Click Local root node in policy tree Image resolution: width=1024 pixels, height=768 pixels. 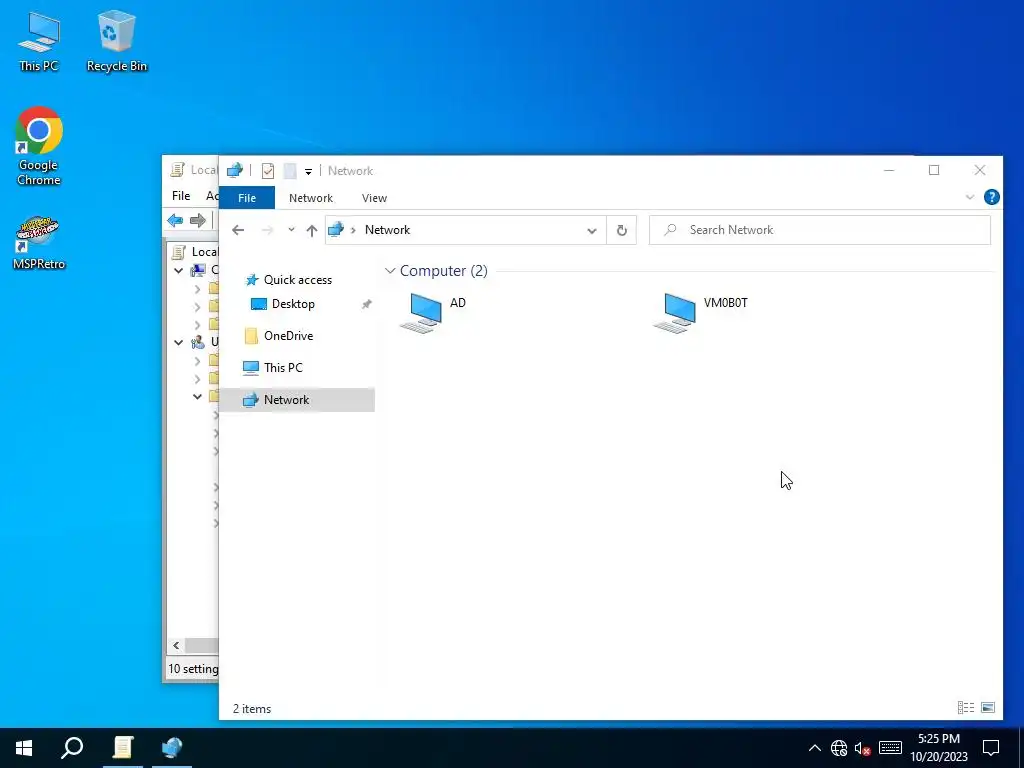point(195,252)
